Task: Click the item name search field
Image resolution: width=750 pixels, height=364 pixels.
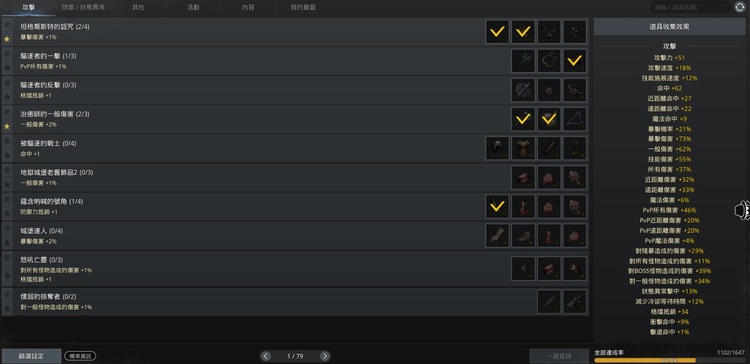Action: [x=690, y=7]
